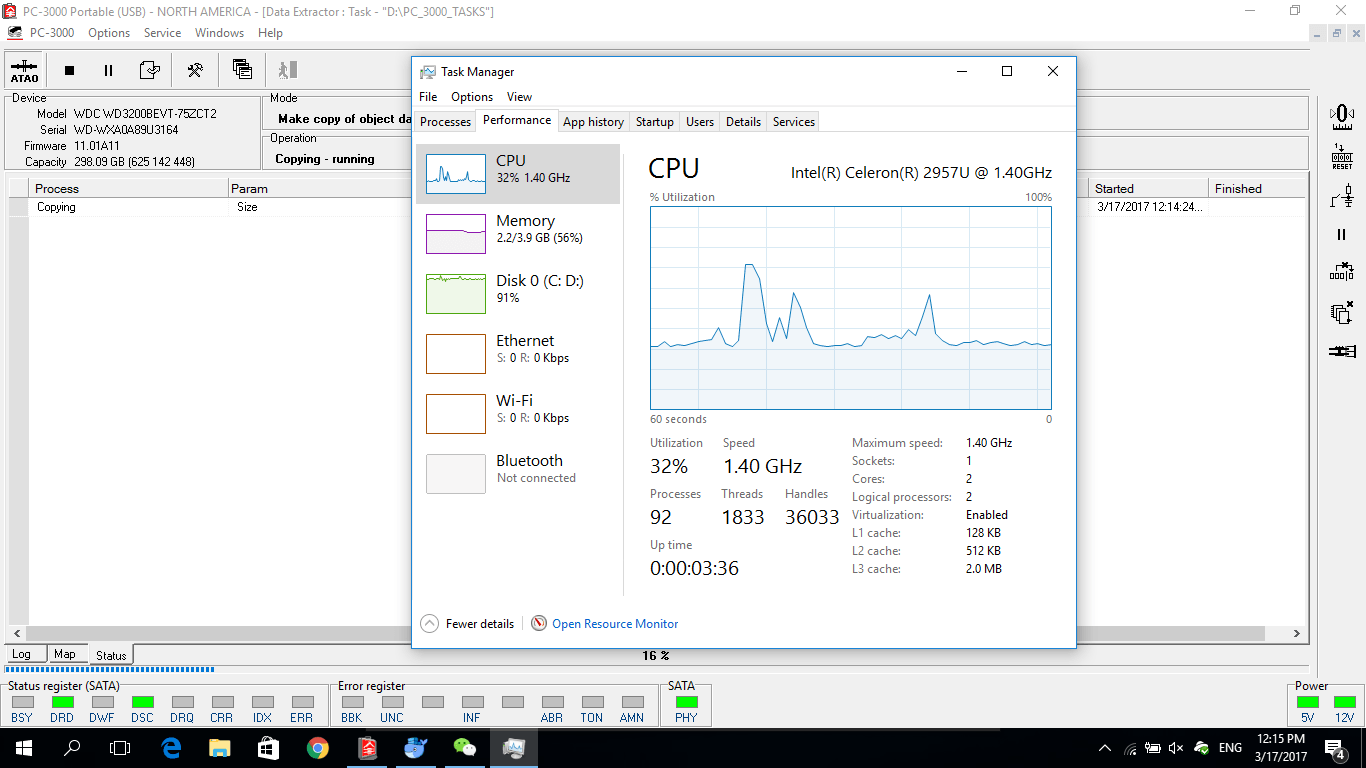The width and height of the screenshot is (1366, 768).
Task: Click the document with arrow toolbar icon
Action: 149,70
